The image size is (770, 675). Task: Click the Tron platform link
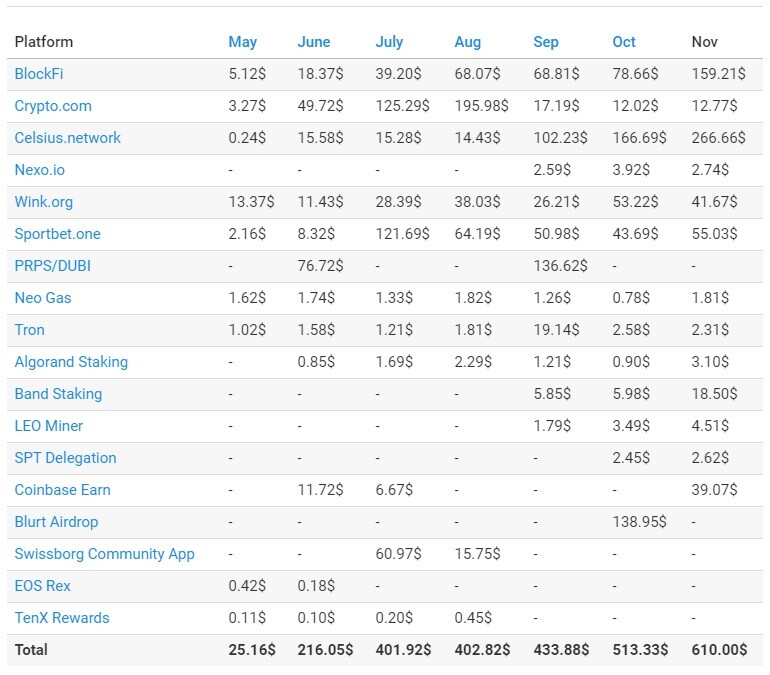coord(29,329)
